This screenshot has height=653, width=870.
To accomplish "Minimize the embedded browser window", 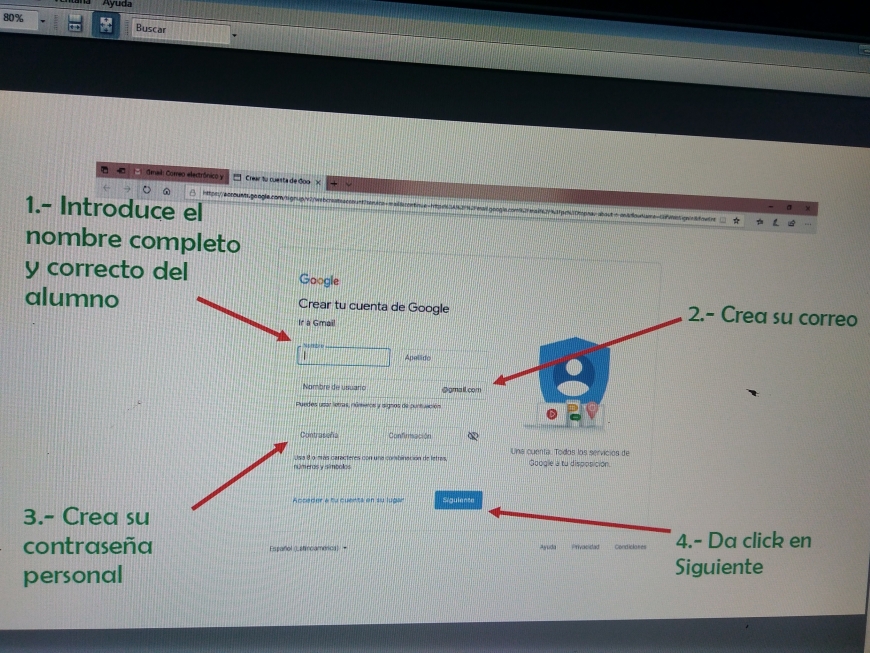I will coord(771,206).
